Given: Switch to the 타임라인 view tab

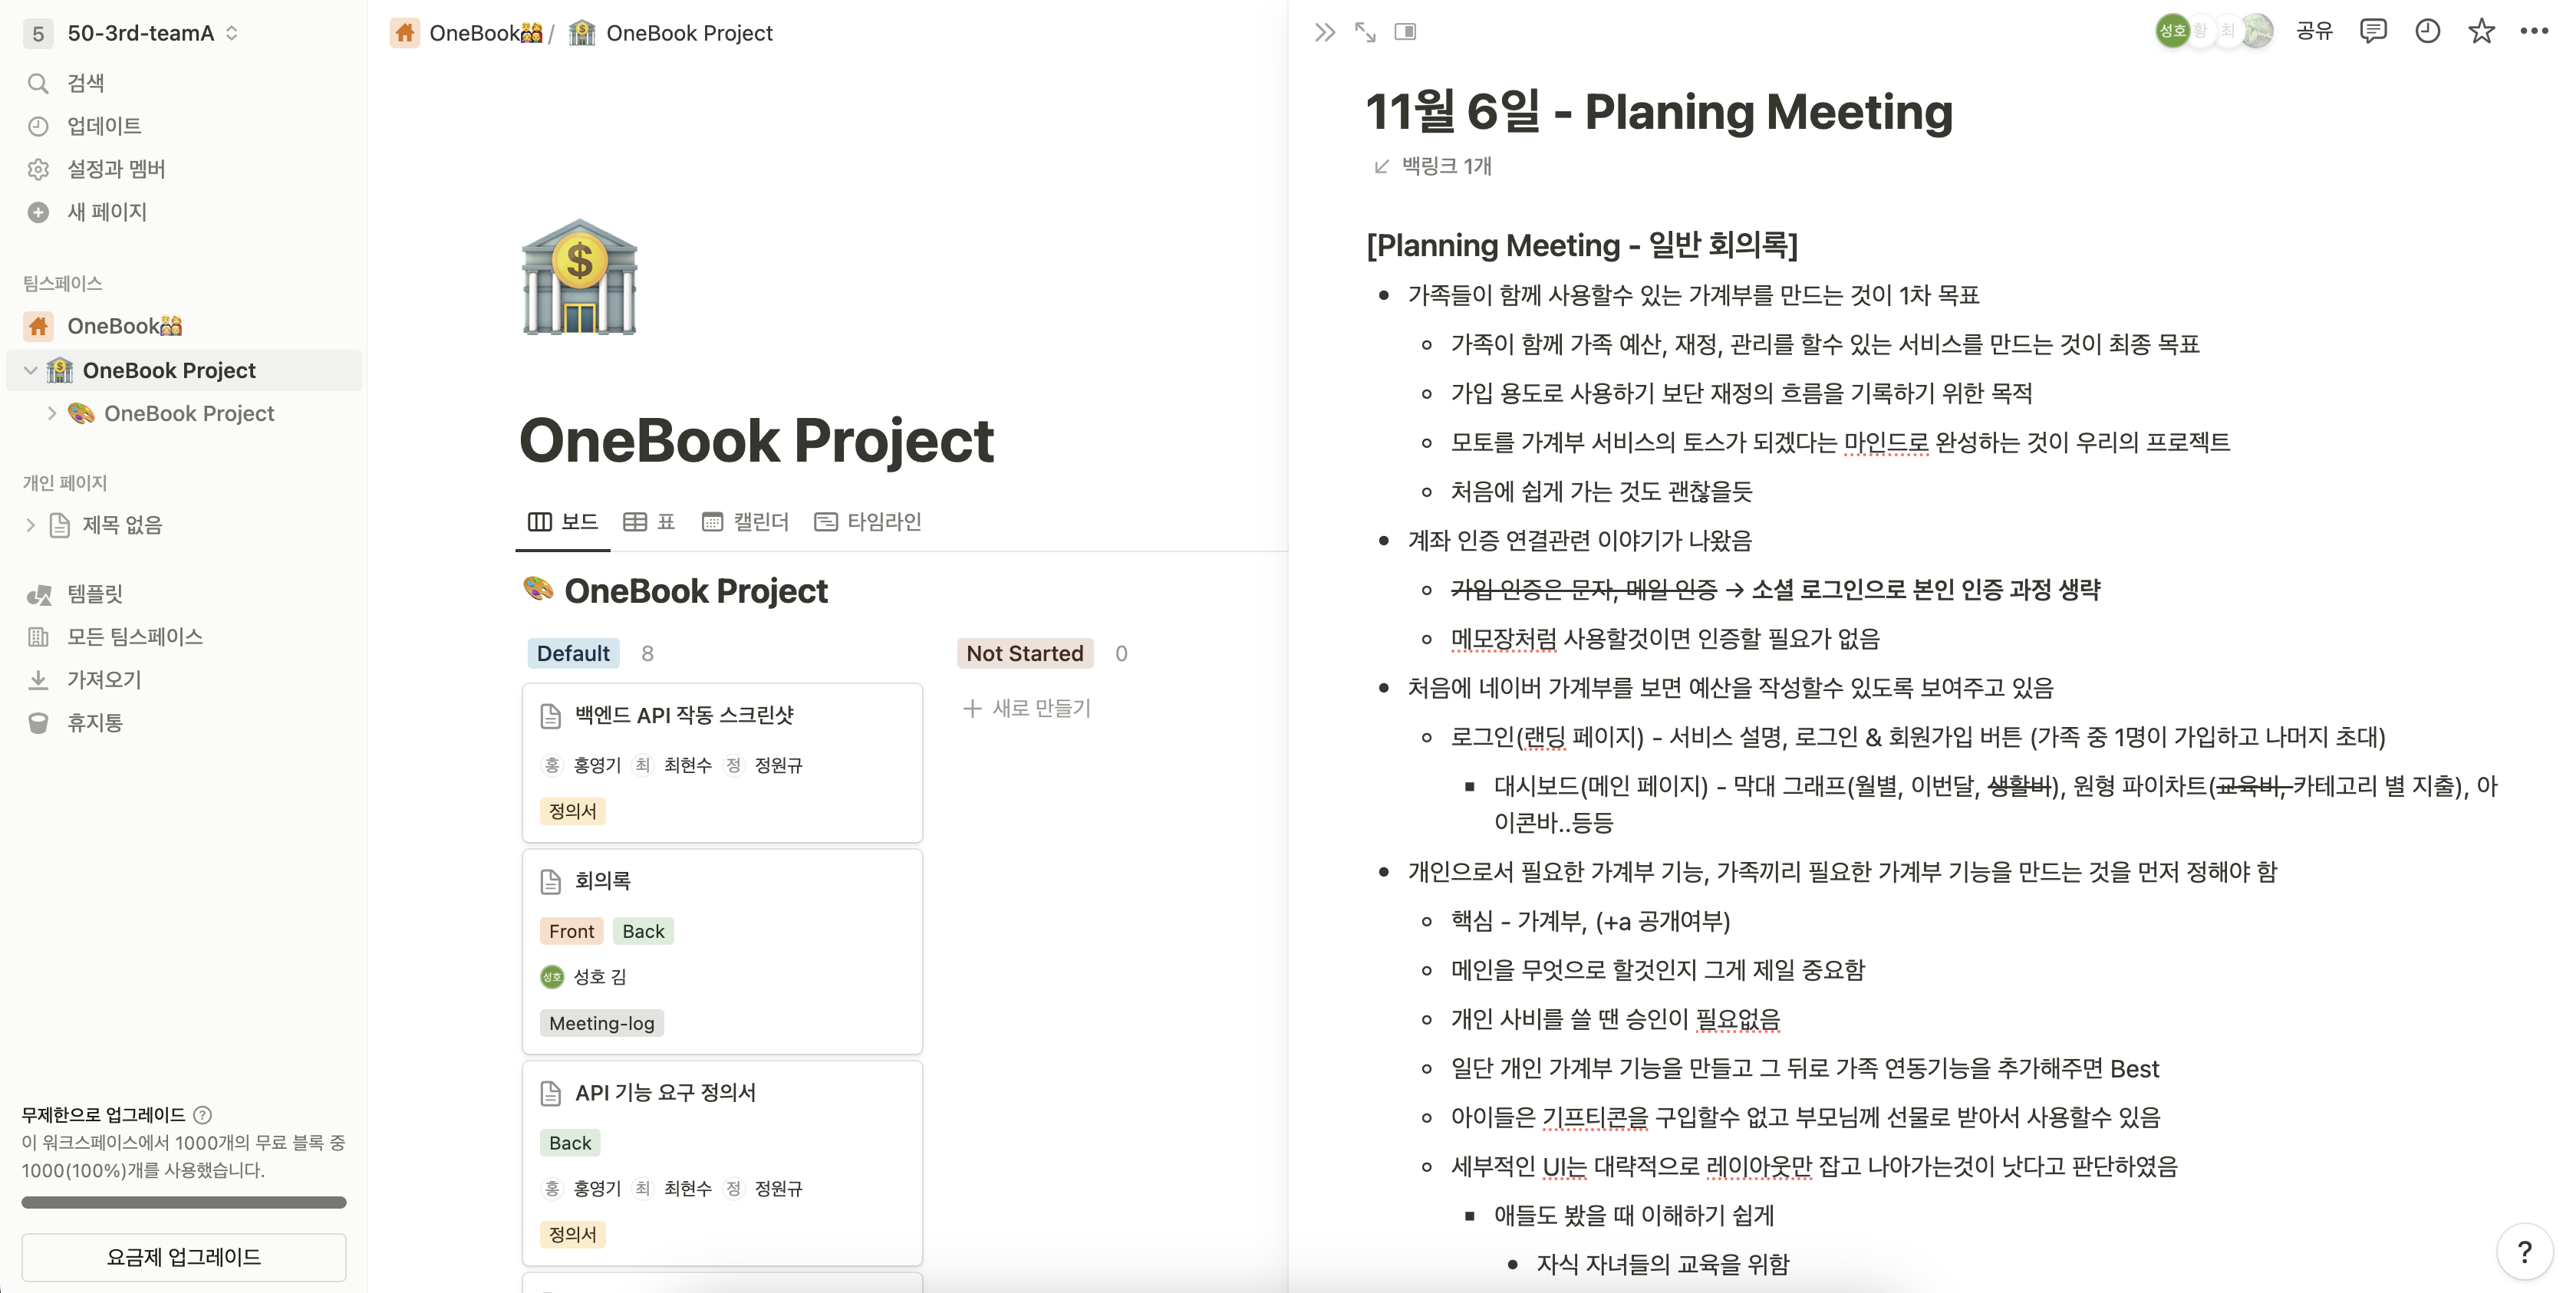Looking at the screenshot, I should tap(868, 521).
